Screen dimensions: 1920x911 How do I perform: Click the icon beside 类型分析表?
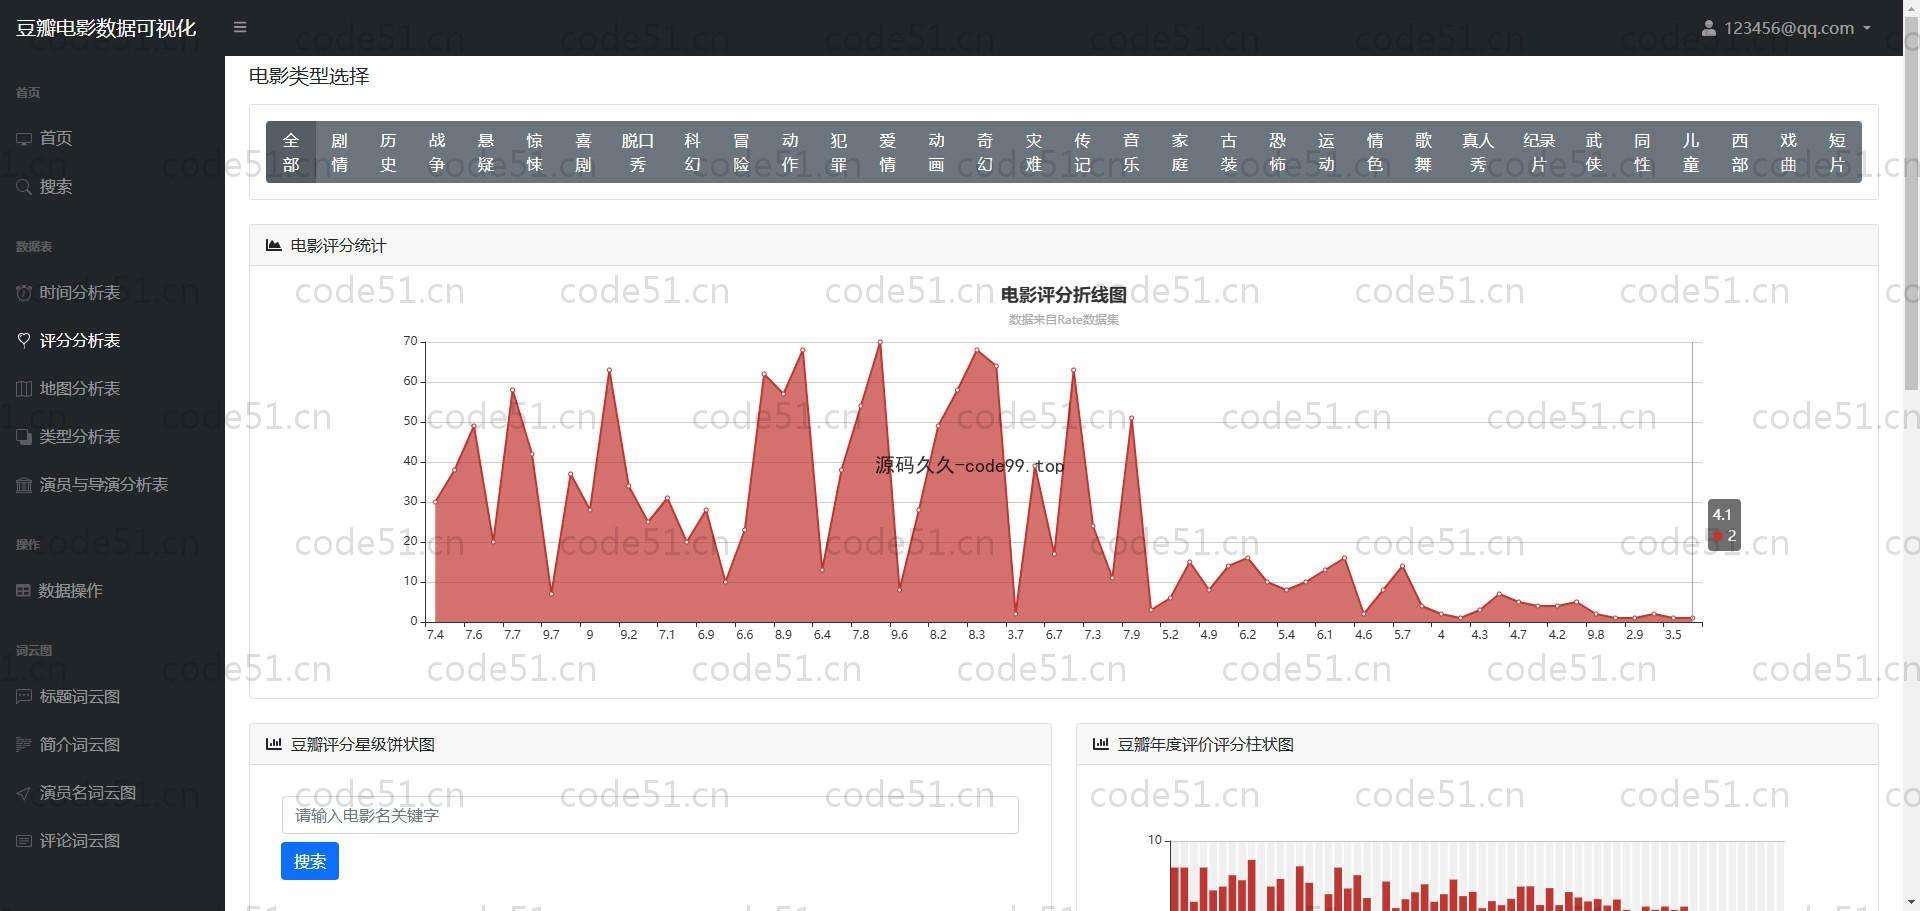(x=24, y=436)
